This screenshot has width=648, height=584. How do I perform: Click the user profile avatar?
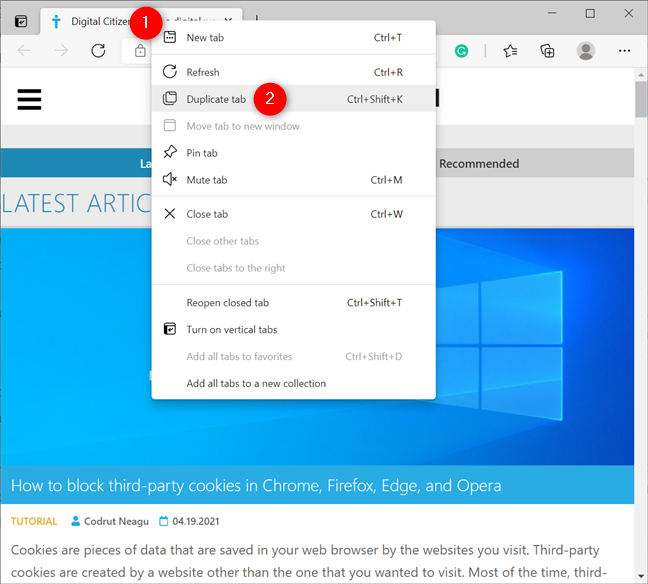(x=586, y=51)
